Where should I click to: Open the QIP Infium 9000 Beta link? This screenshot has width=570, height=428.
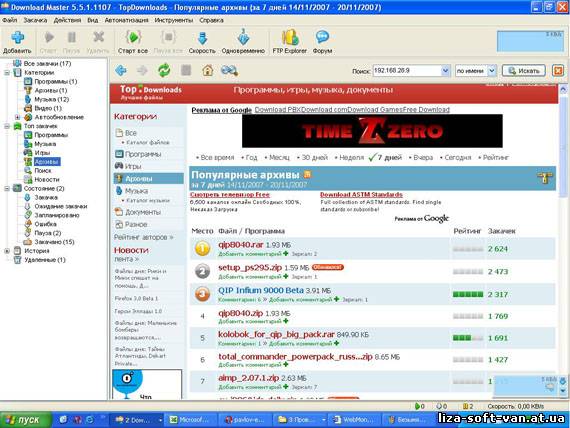click(261, 290)
